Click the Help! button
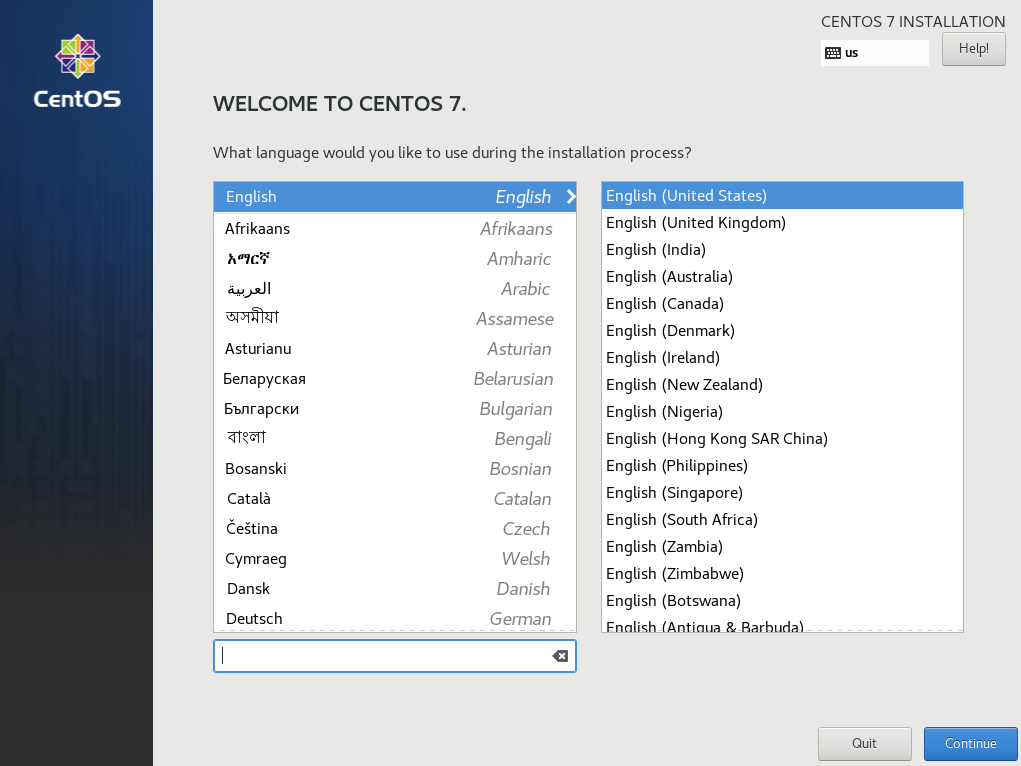 pos(972,48)
